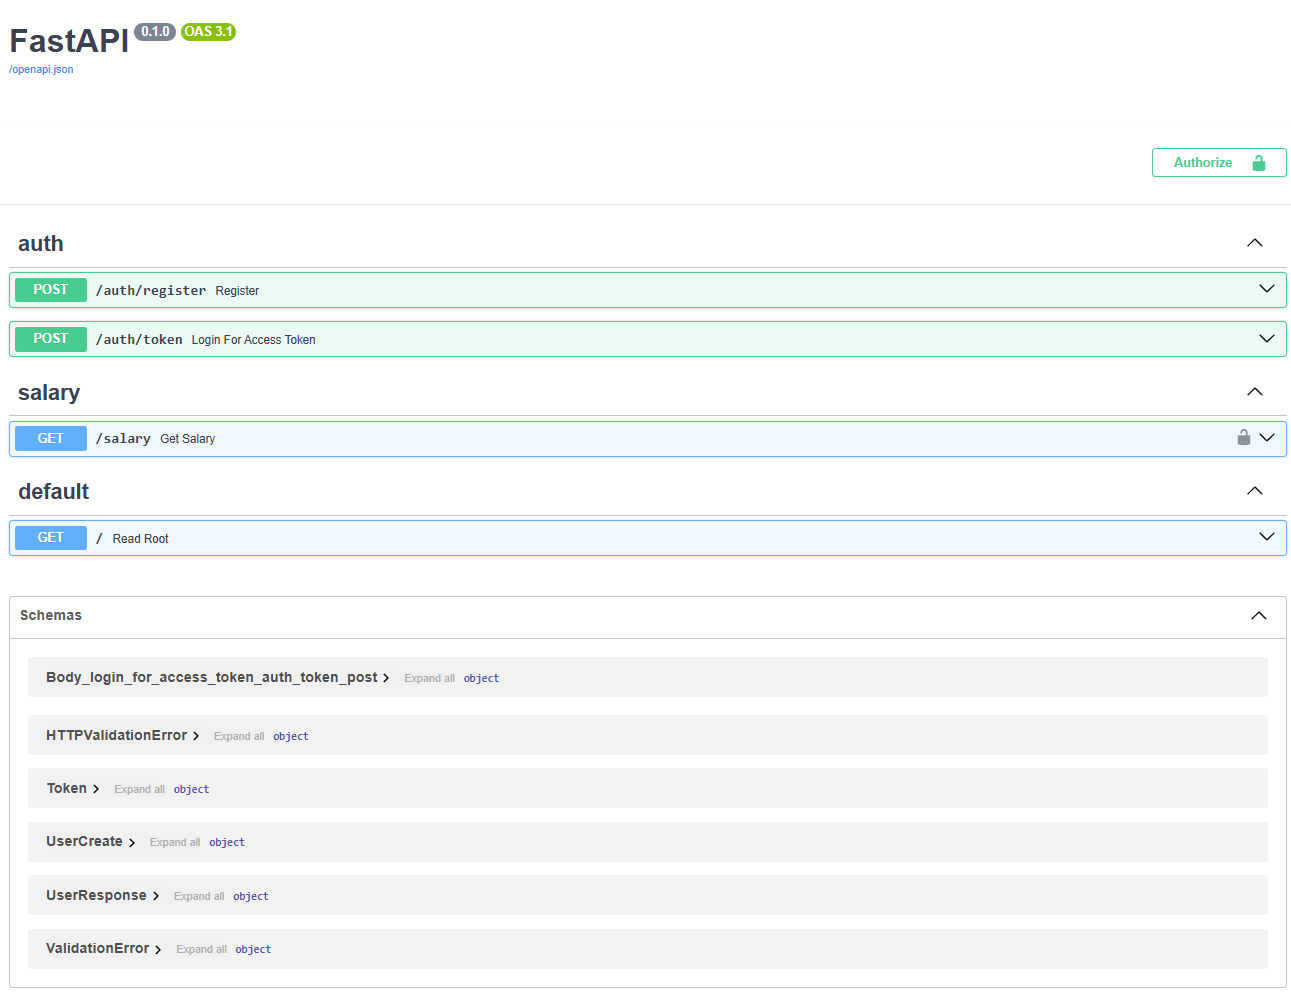Click the FastAPI title
Viewport: 1291px width, 995px height.
coord(69,41)
